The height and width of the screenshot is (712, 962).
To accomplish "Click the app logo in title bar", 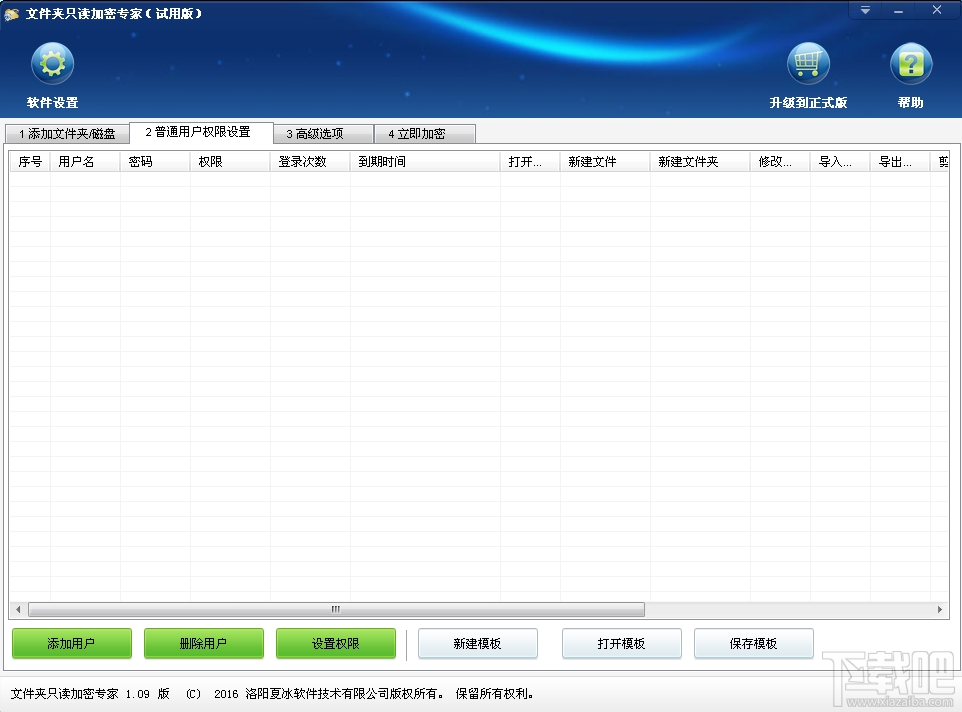I will [x=11, y=14].
